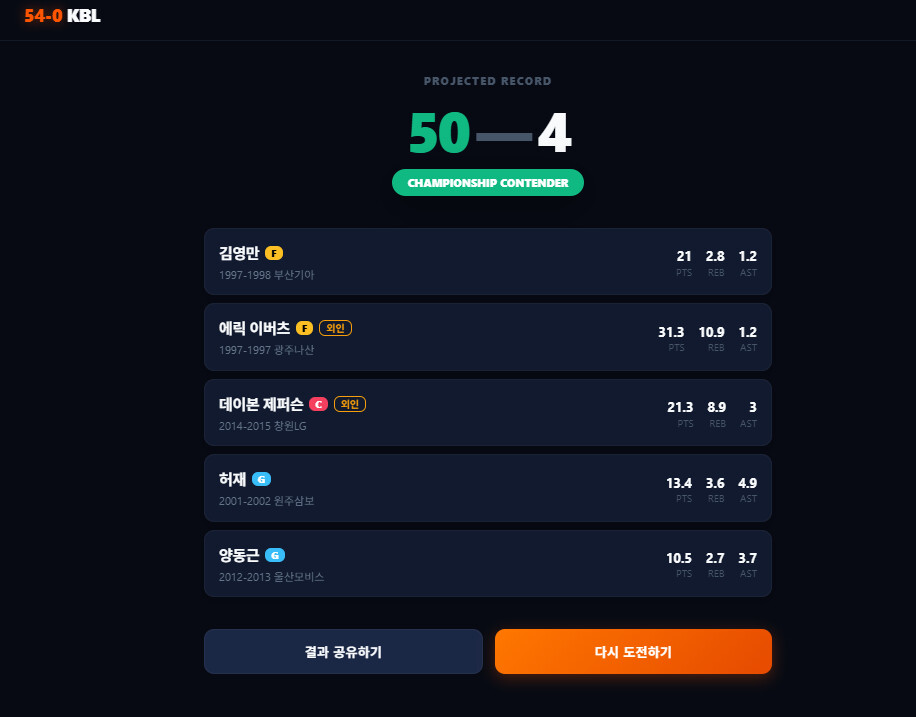This screenshot has width=916, height=717.
Task: Select the 데이본 제퍼슨 player name
Action: point(261,404)
